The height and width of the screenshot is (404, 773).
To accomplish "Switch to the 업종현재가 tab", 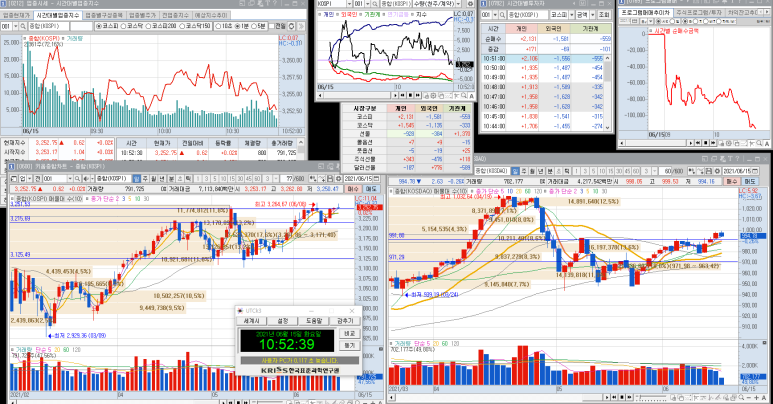I will coord(16,15).
